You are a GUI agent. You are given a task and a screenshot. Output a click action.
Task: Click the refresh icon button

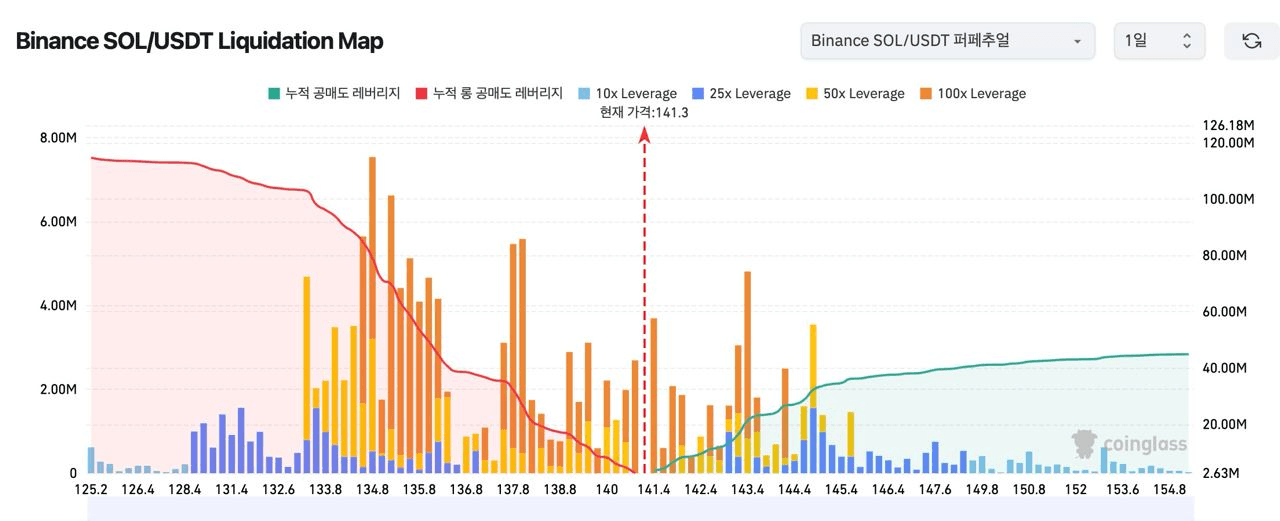1251,41
